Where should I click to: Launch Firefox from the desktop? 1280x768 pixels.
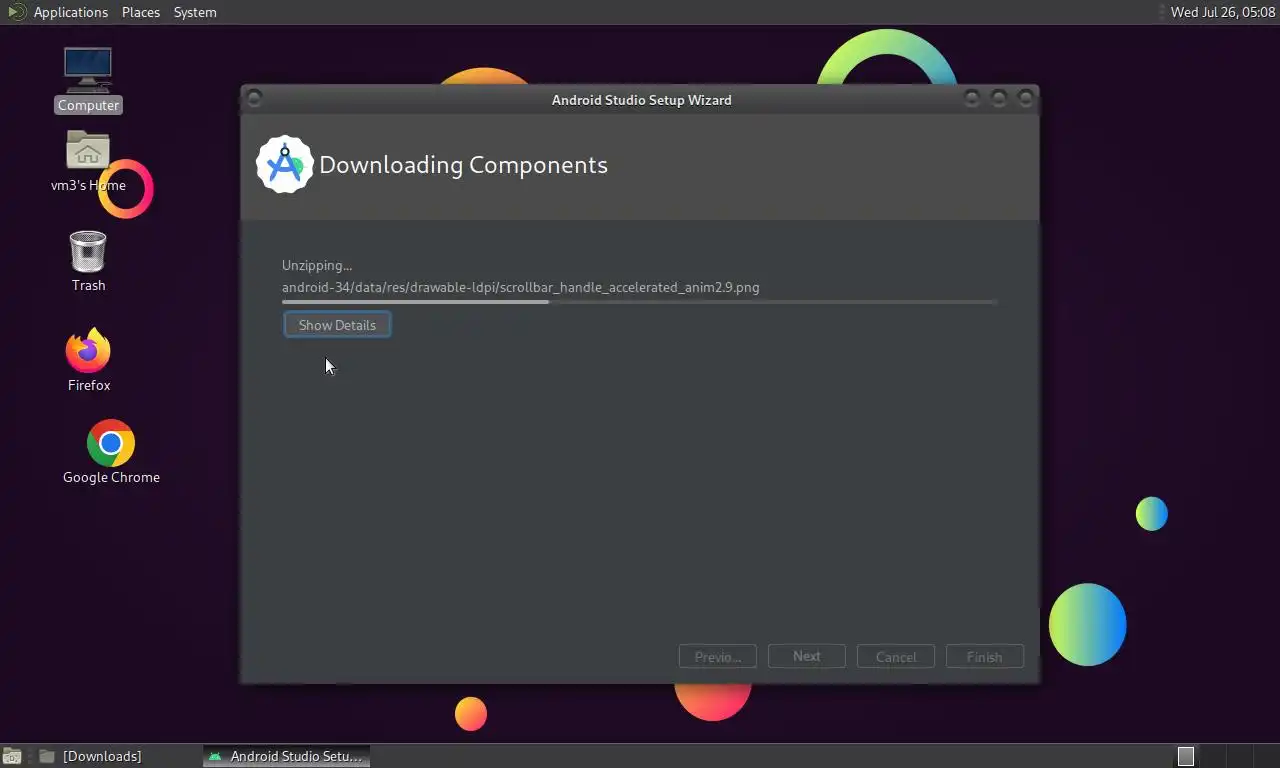tap(88, 360)
